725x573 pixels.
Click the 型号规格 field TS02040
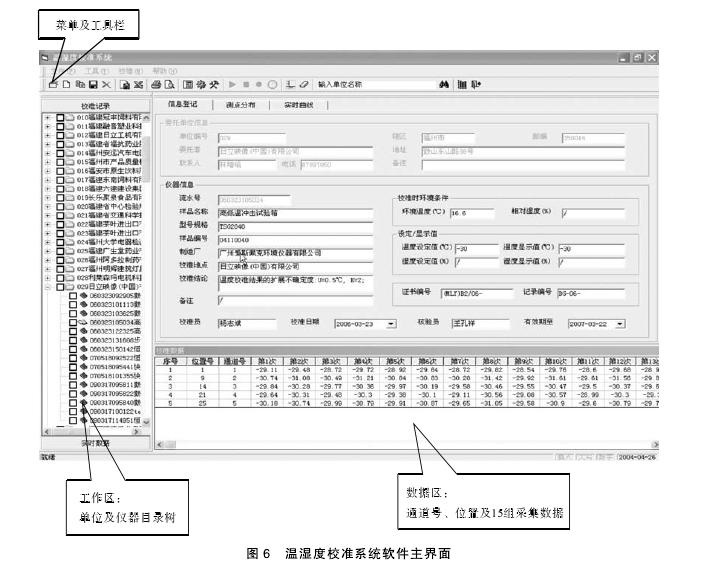[295, 227]
